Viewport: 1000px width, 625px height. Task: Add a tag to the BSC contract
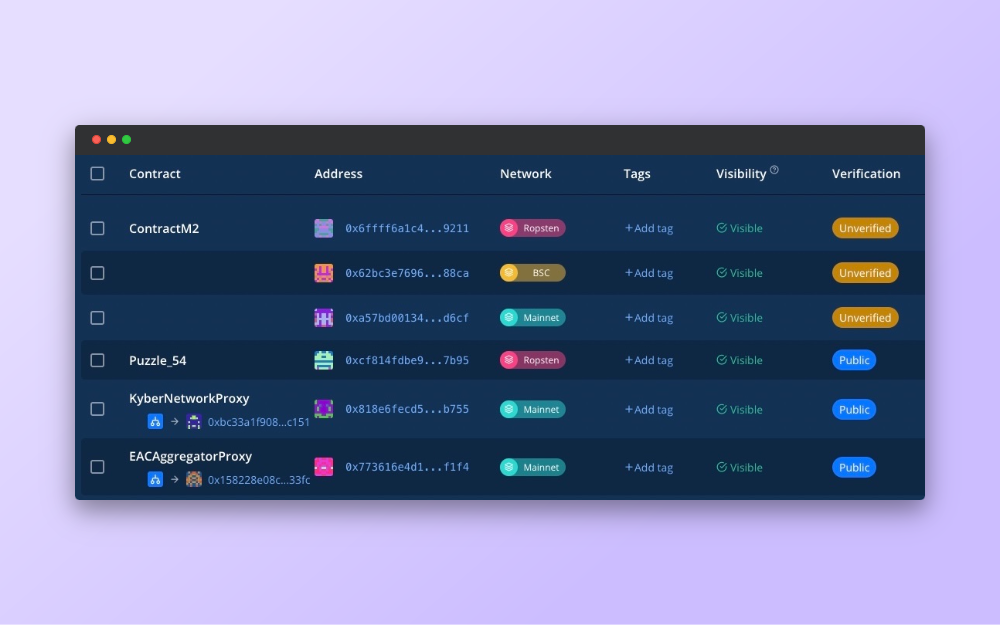[649, 273]
